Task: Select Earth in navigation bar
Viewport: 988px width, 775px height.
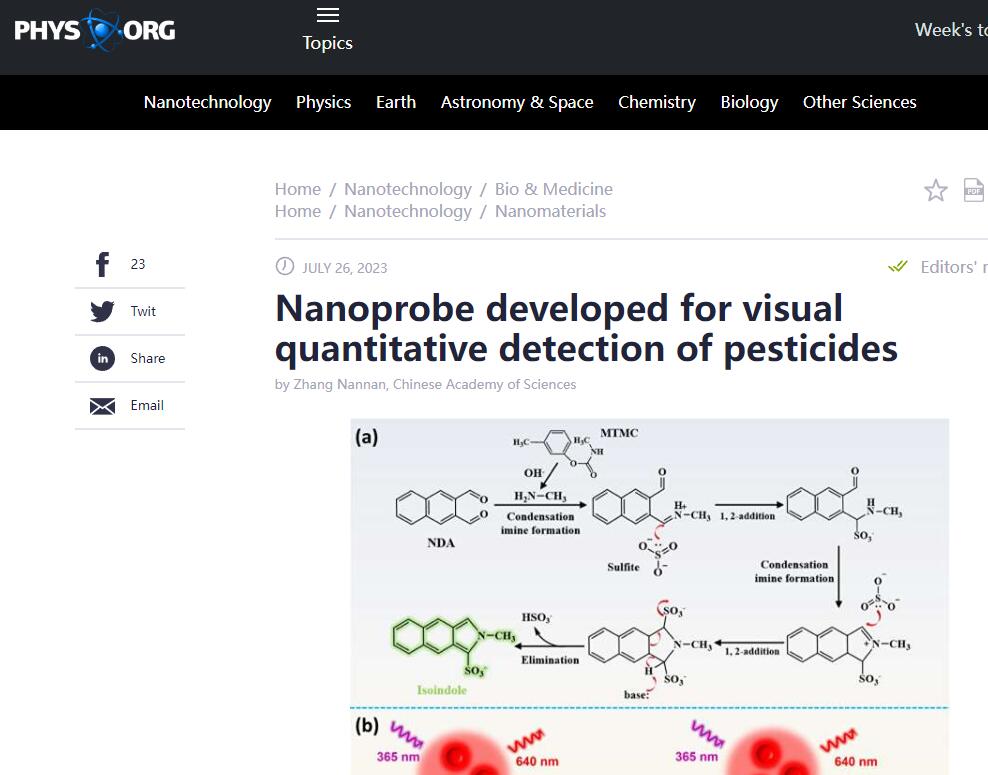Action: pyautogui.click(x=396, y=102)
